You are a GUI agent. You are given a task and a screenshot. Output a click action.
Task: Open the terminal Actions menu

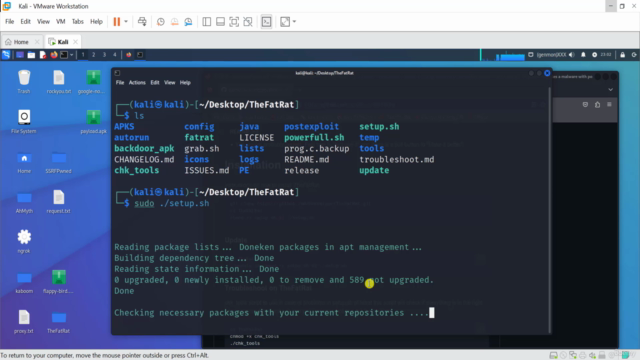[x=137, y=82]
